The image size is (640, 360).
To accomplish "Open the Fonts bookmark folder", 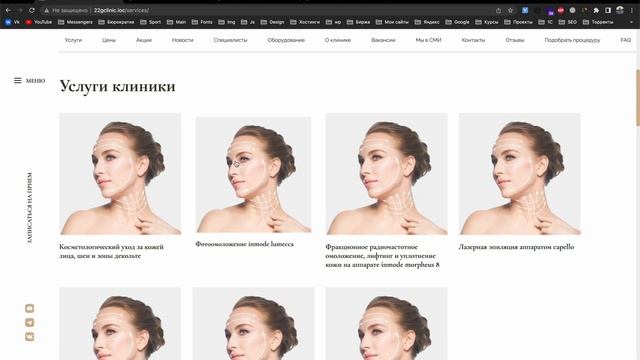I will (x=202, y=22).
